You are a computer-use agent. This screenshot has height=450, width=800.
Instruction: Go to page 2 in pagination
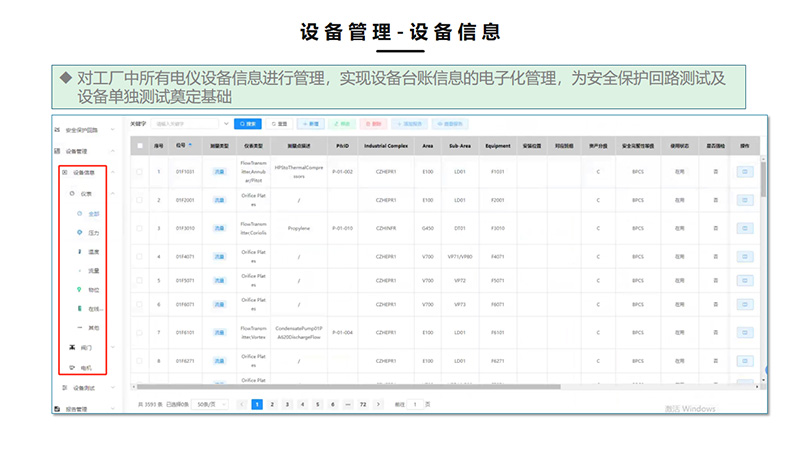click(272, 404)
